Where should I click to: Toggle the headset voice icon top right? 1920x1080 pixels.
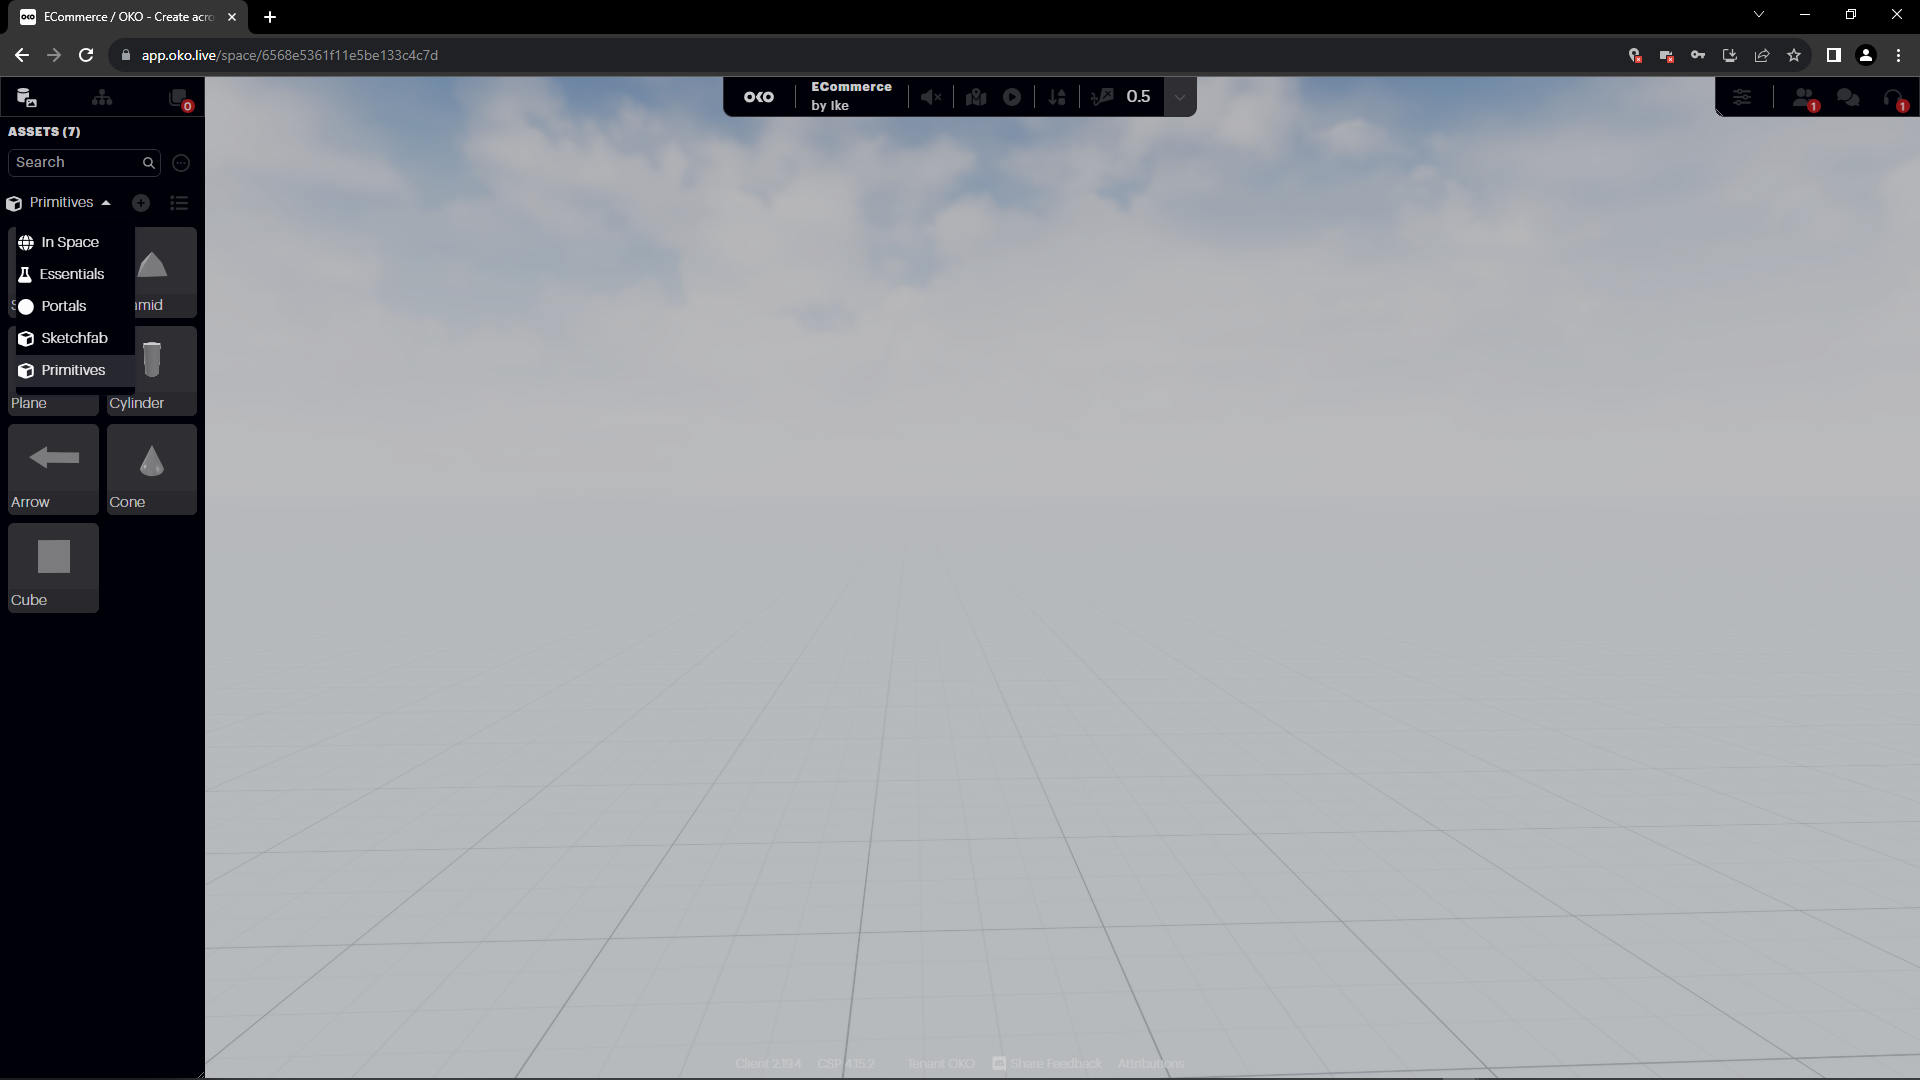click(1893, 97)
